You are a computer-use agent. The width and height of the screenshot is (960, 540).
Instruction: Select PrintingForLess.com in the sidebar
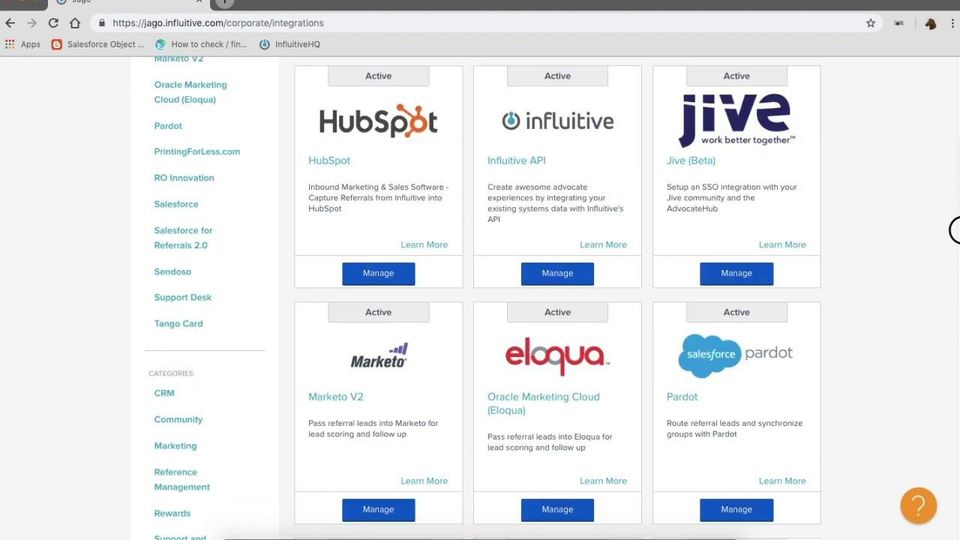coord(197,152)
